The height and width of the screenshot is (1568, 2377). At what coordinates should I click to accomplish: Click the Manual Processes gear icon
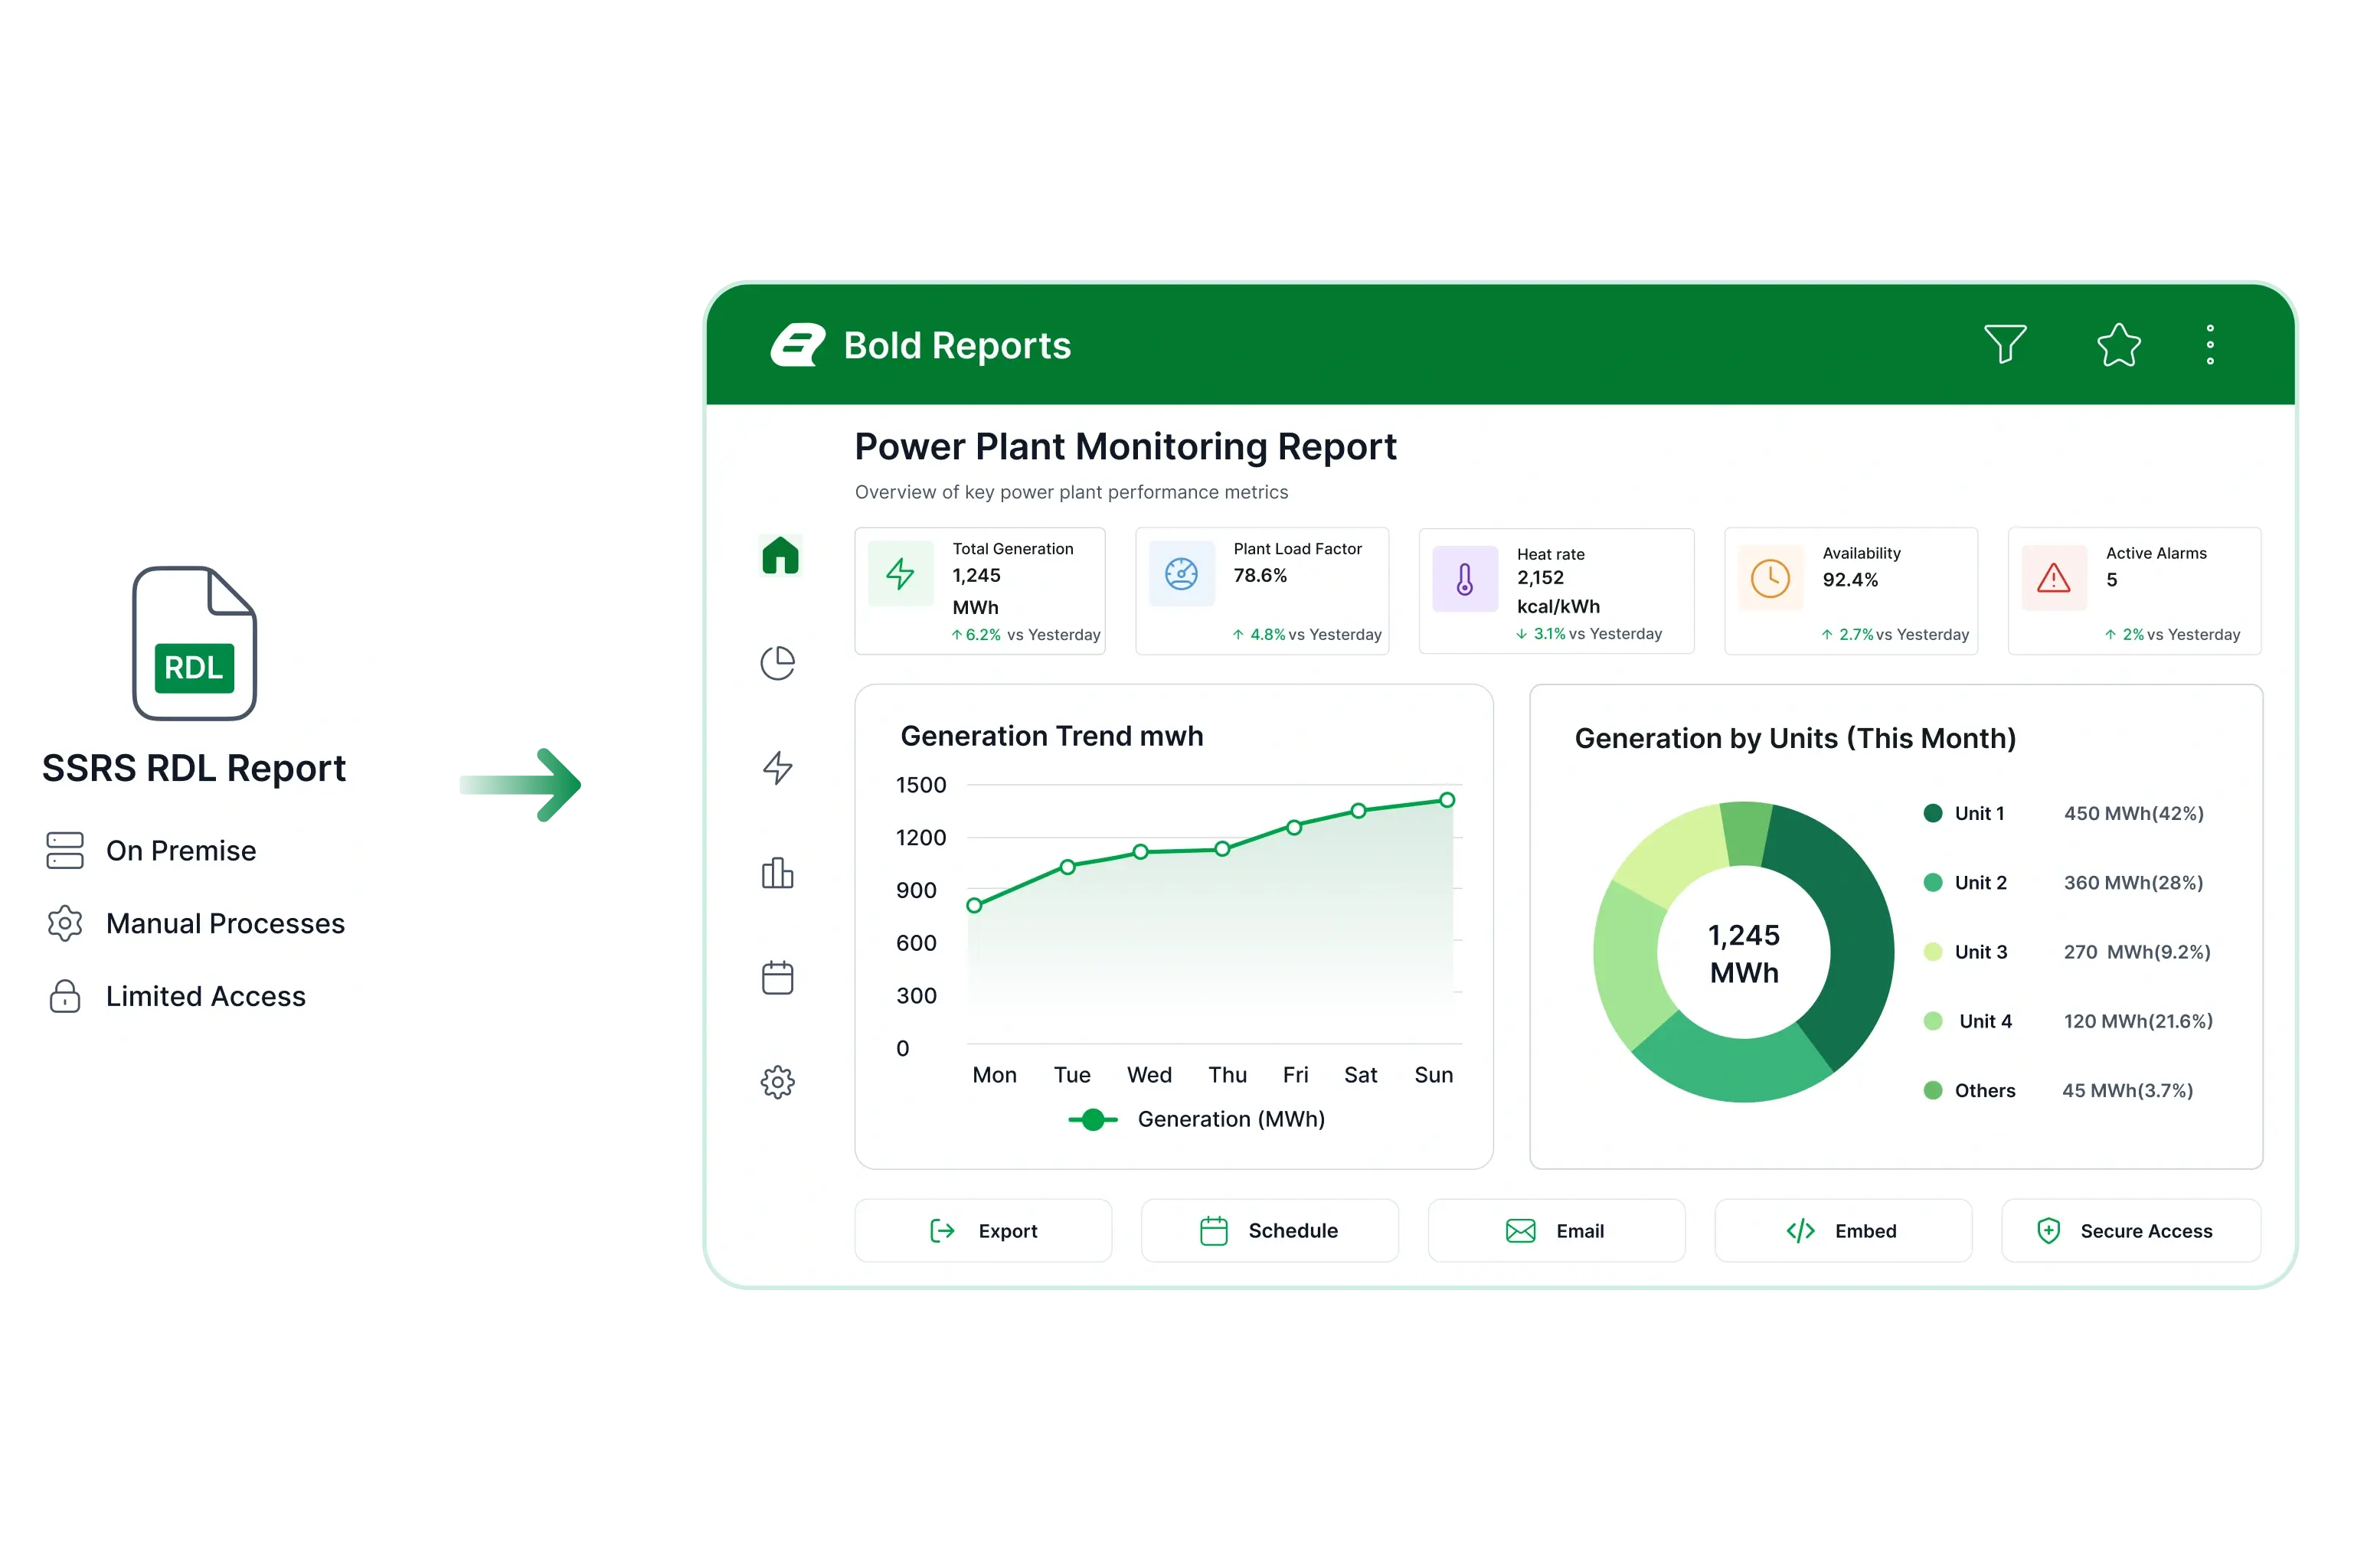65,923
